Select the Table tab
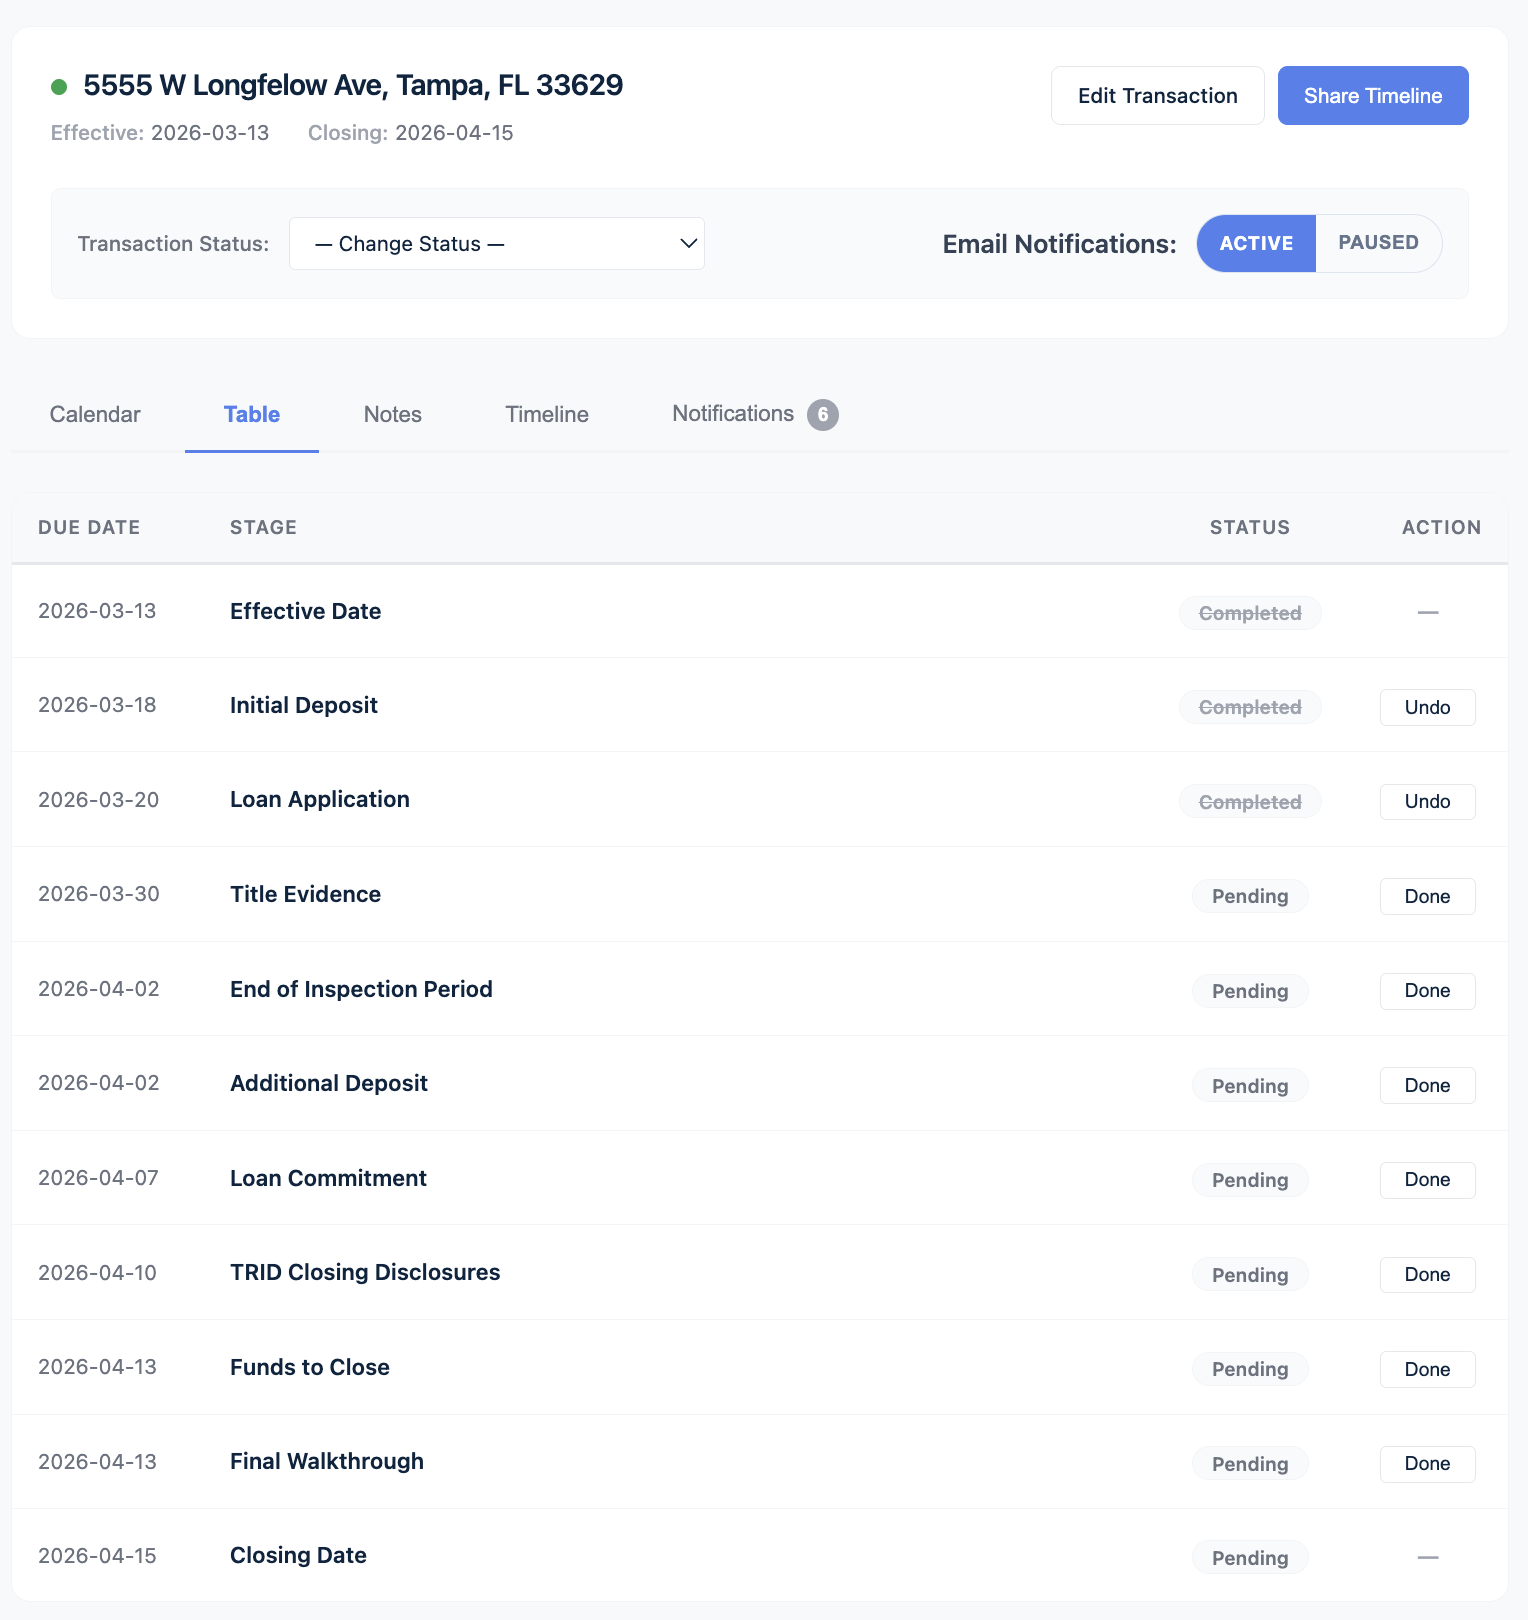This screenshot has width=1528, height=1620. click(x=252, y=414)
